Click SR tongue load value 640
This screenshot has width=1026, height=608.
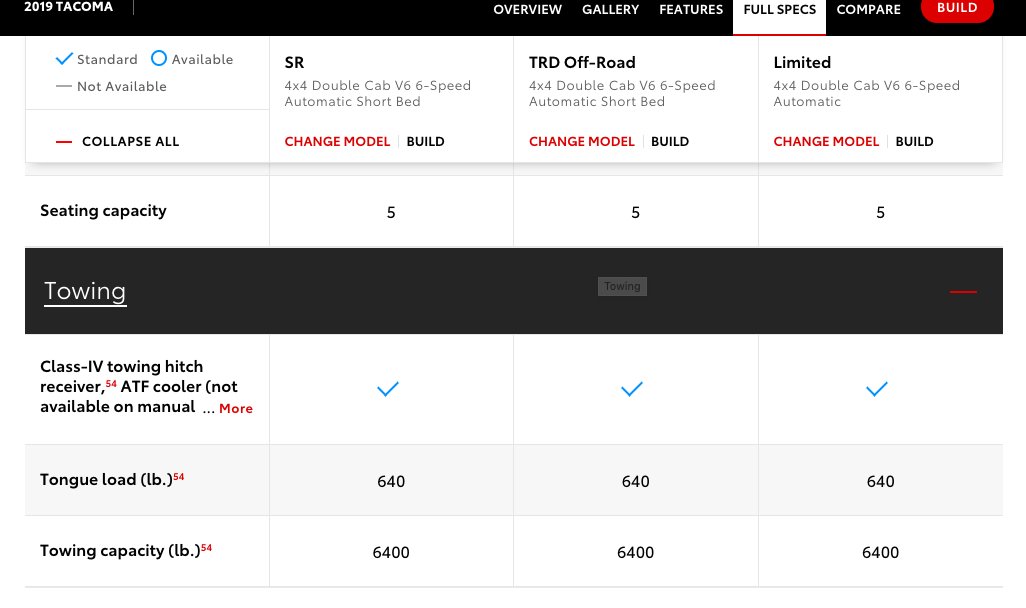[391, 481]
